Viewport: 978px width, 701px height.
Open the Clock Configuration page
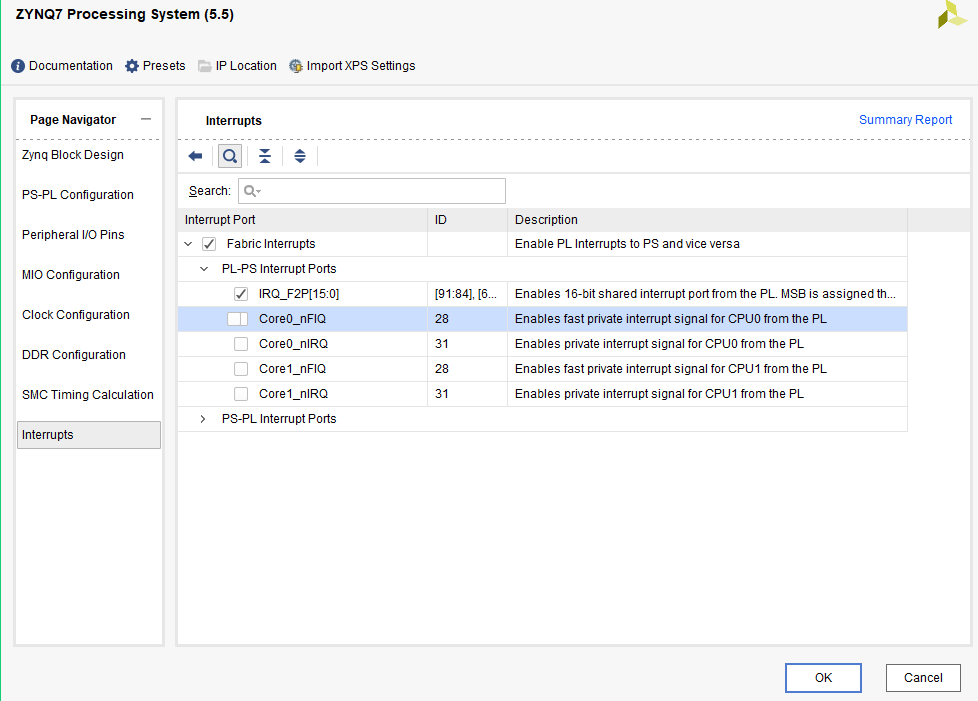click(75, 314)
